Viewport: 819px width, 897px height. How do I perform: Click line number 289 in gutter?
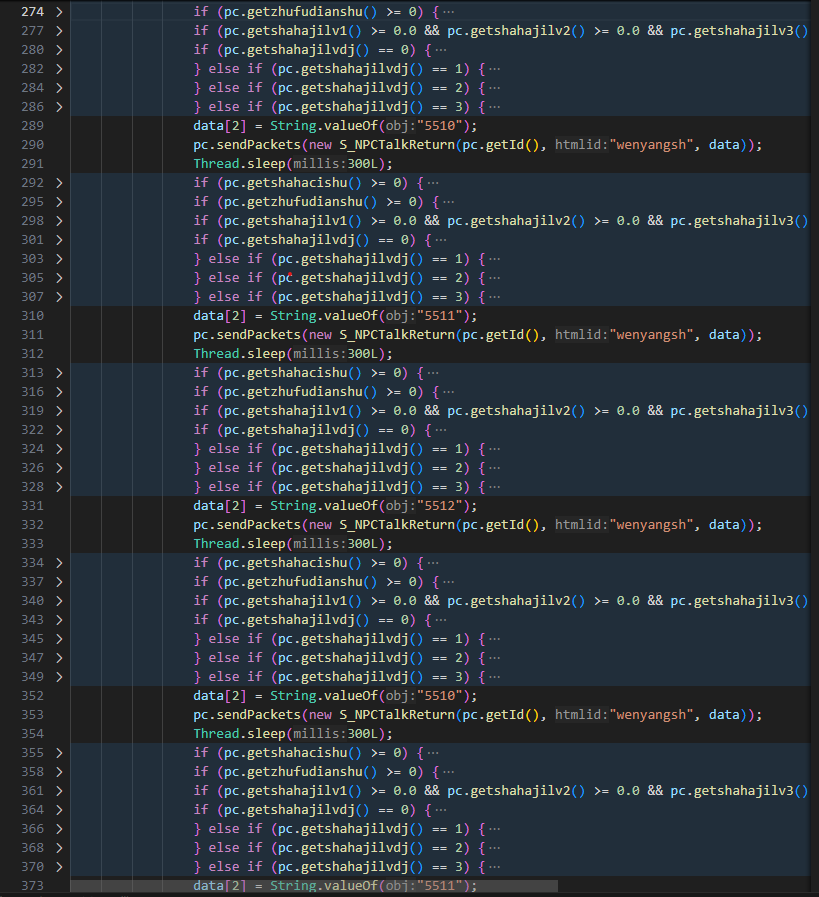pyautogui.click(x=32, y=126)
